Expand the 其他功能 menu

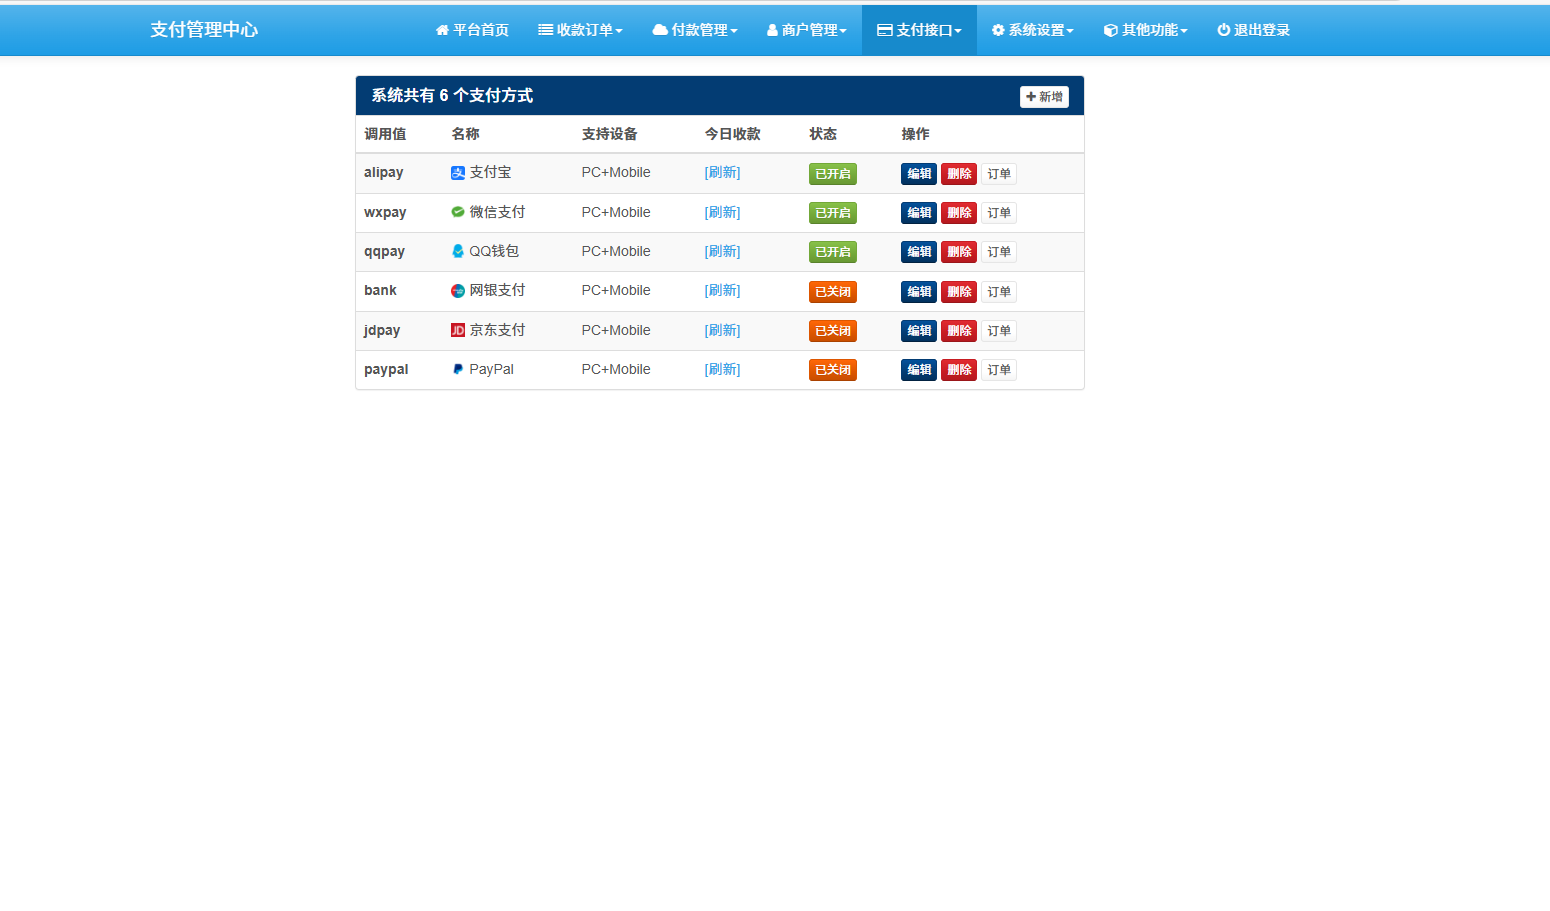click(1146, 30)
